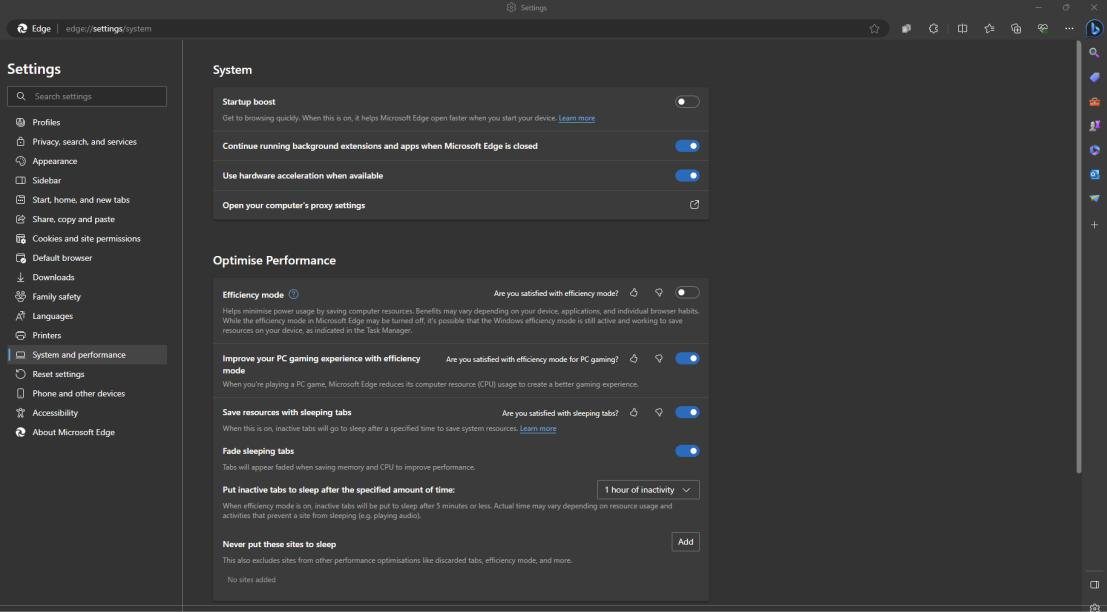
Task: Click Add button for never-sleep sites
Action: tap(686, 542)
